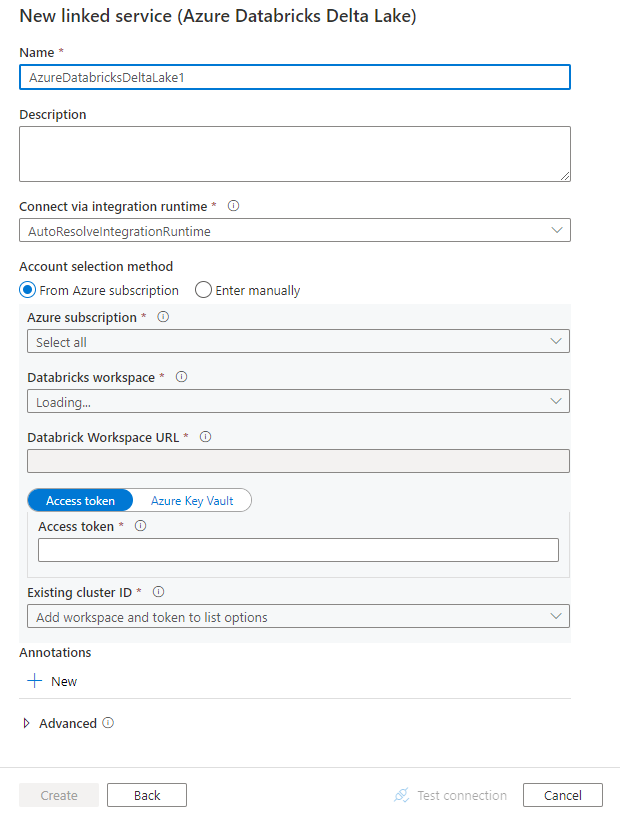Select the Access token tab
Image resolution: width=620 pixels, height=817 pixels.
tap(80, 500)
